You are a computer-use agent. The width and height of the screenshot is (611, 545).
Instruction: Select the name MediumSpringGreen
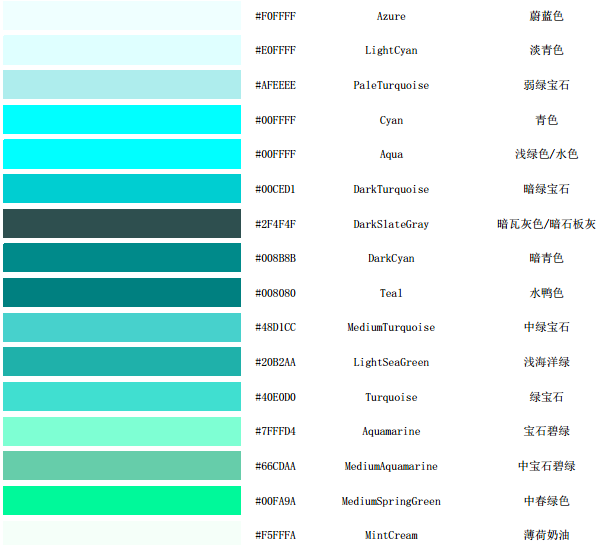[x=391, y=501]
